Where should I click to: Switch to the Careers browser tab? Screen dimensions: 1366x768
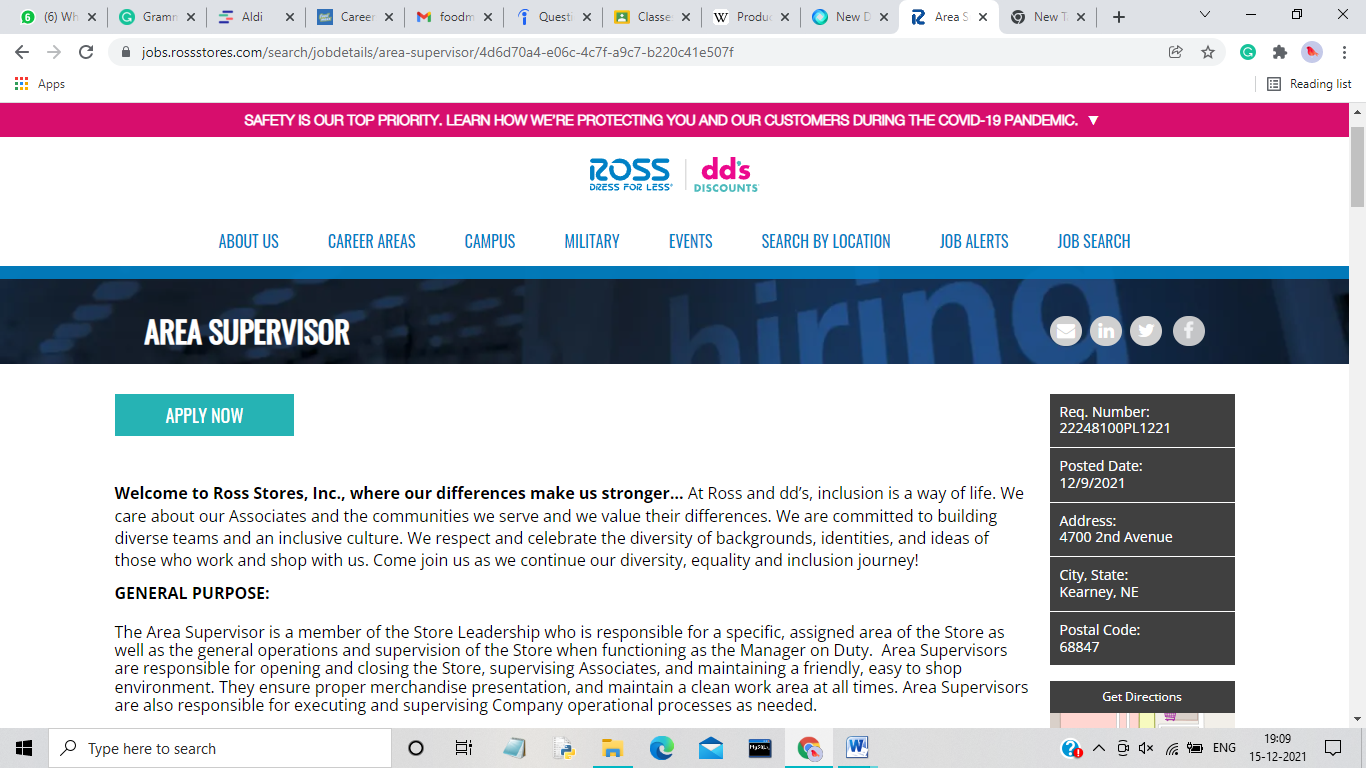(x=354, y=17)
